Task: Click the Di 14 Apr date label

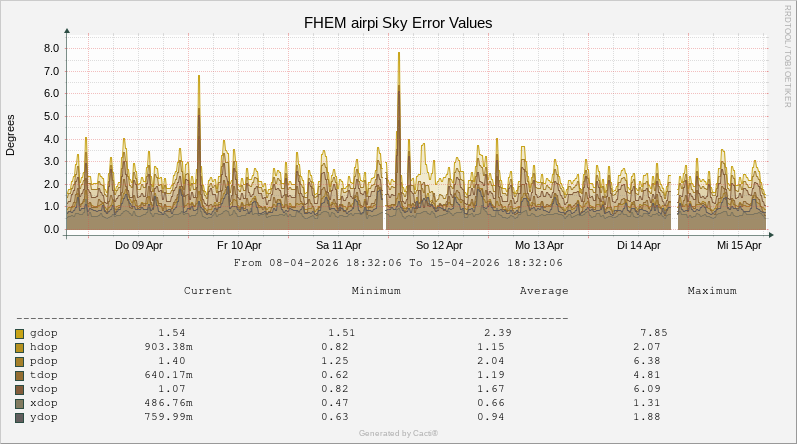Action: (x=639, y=245)
